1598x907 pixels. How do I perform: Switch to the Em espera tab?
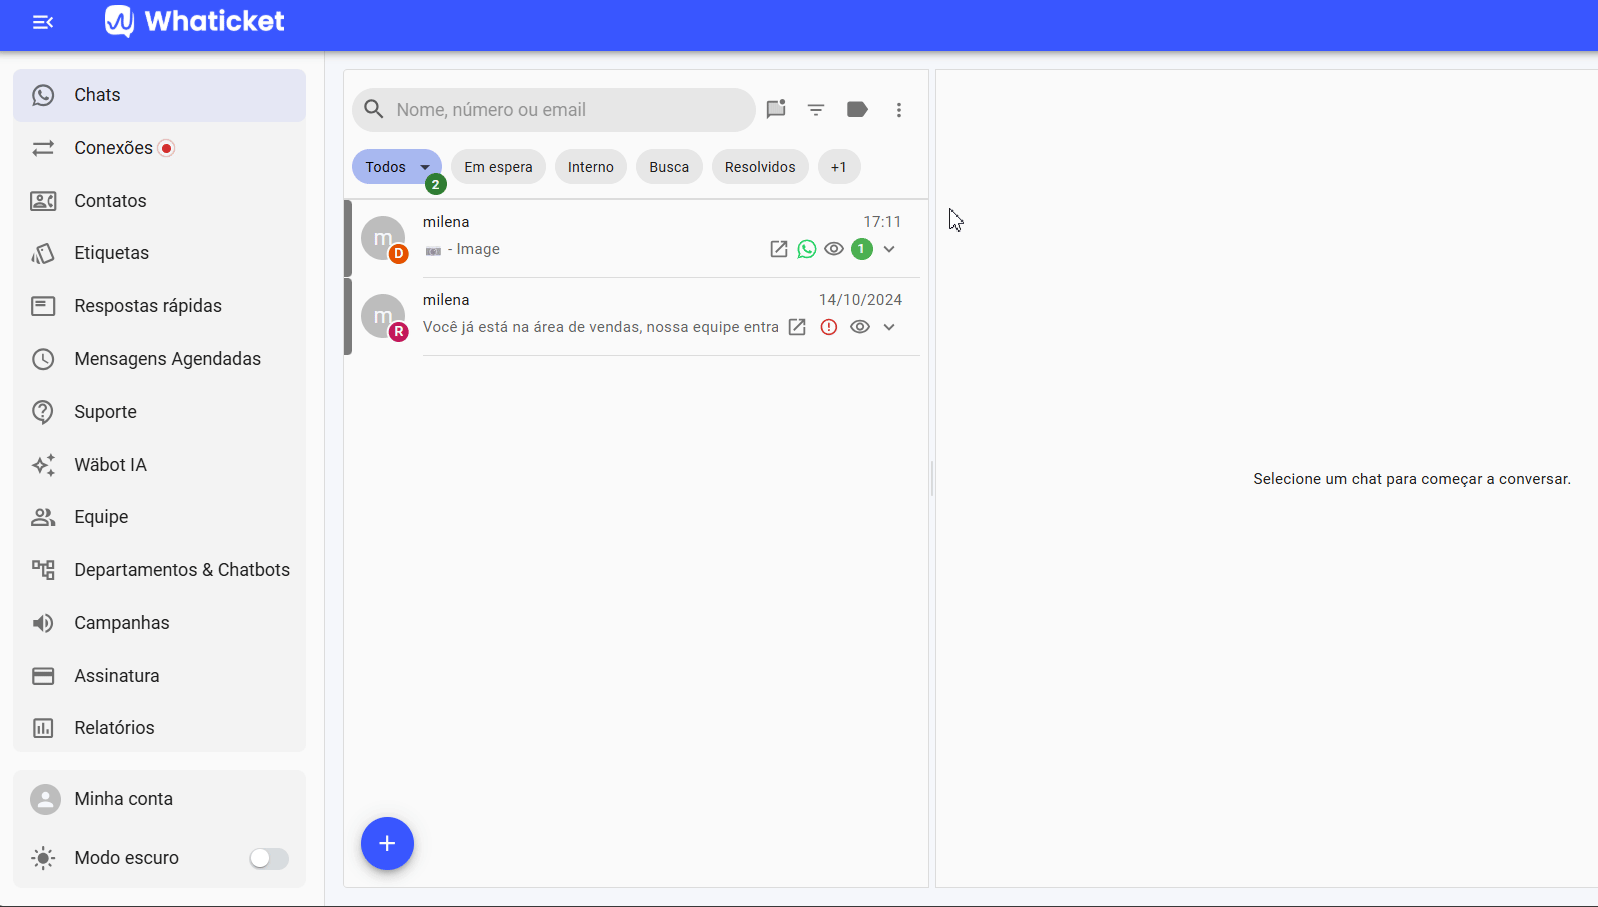pos(498,167)
